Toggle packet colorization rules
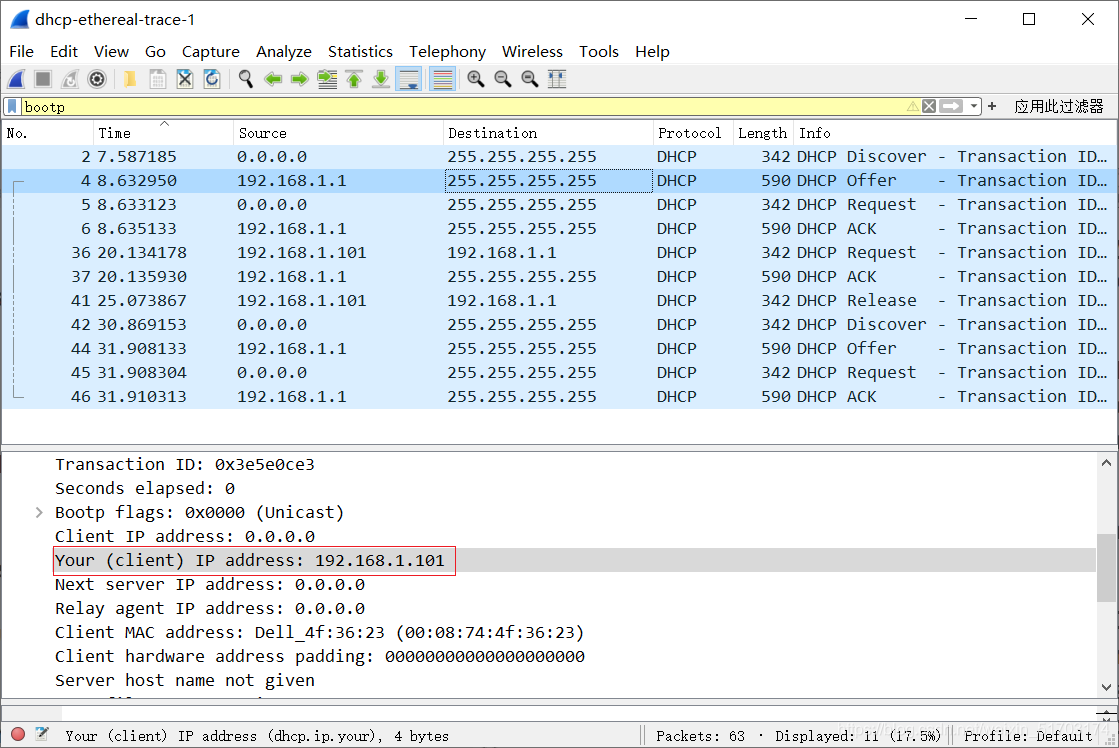The height and width of the screenshot is (748, 1119). 442,79
